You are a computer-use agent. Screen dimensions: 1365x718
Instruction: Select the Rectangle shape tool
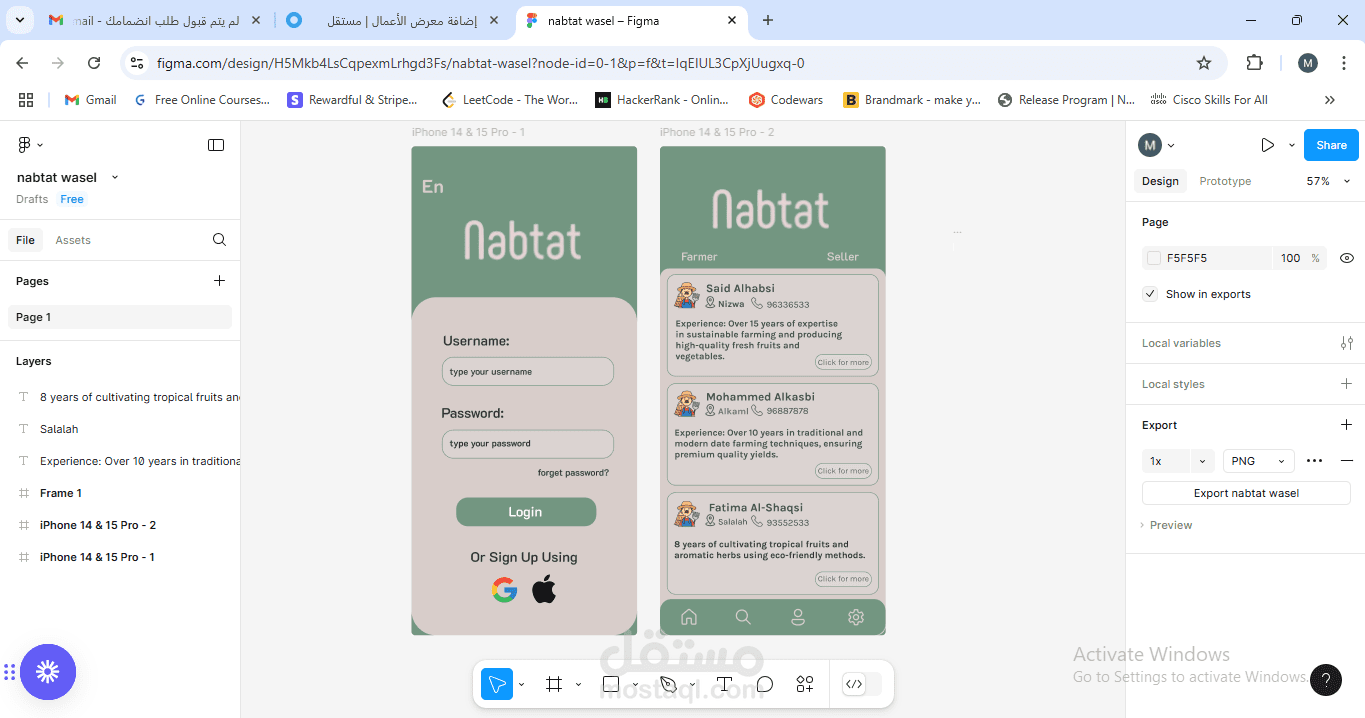pyautogui.click(x=610, y=684)
